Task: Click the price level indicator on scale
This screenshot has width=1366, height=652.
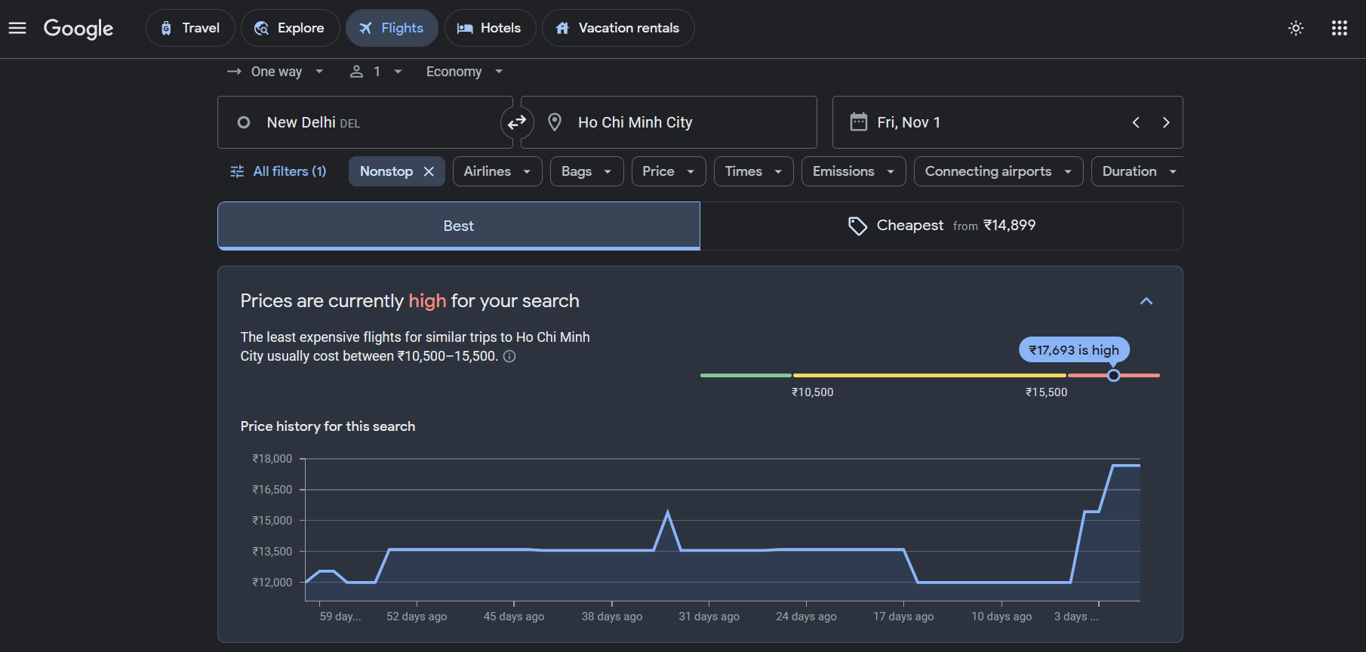Action: (1113, 375)
